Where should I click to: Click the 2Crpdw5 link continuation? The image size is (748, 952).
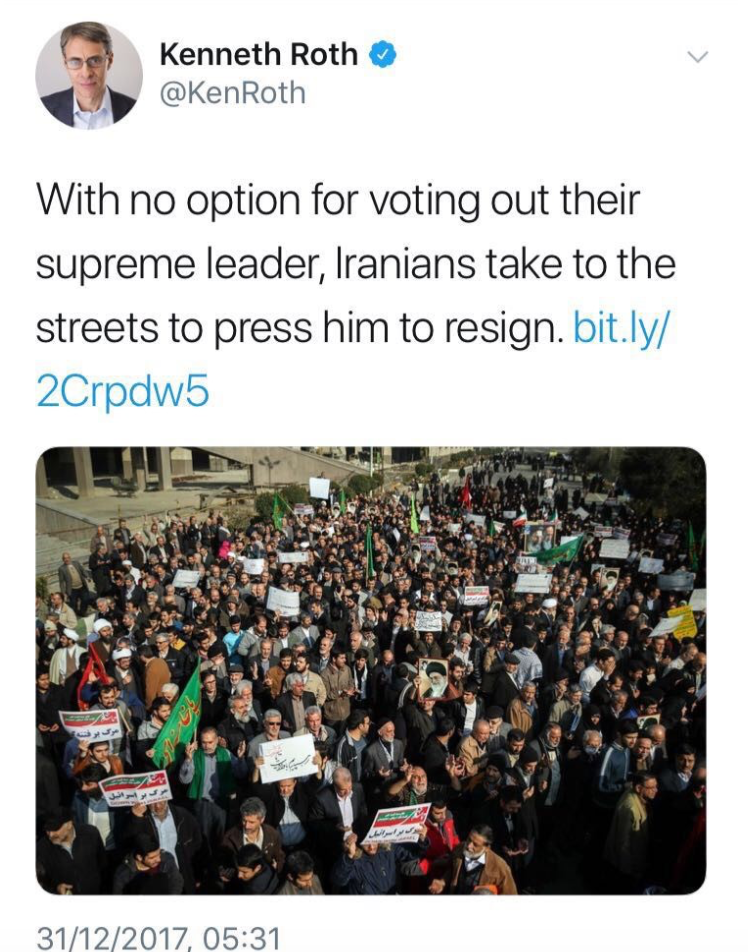point(123,391)
